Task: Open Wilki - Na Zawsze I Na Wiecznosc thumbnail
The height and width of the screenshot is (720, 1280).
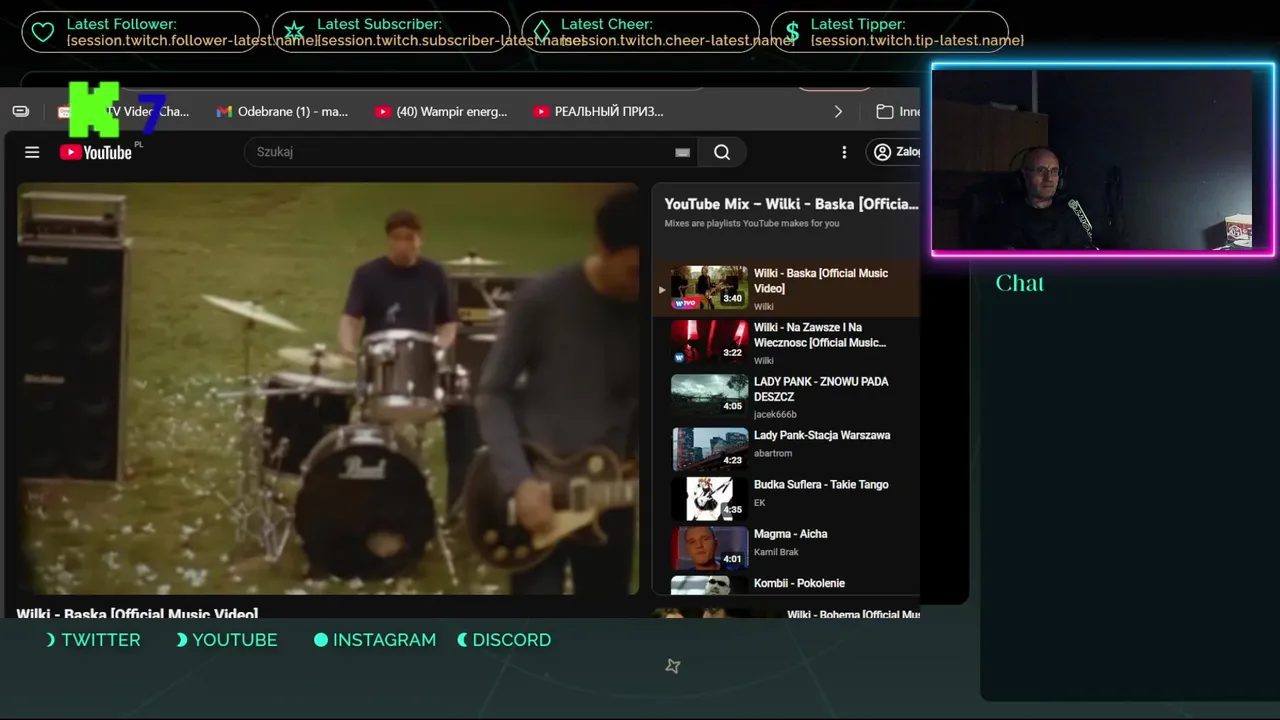Action: tap(709, 342)
